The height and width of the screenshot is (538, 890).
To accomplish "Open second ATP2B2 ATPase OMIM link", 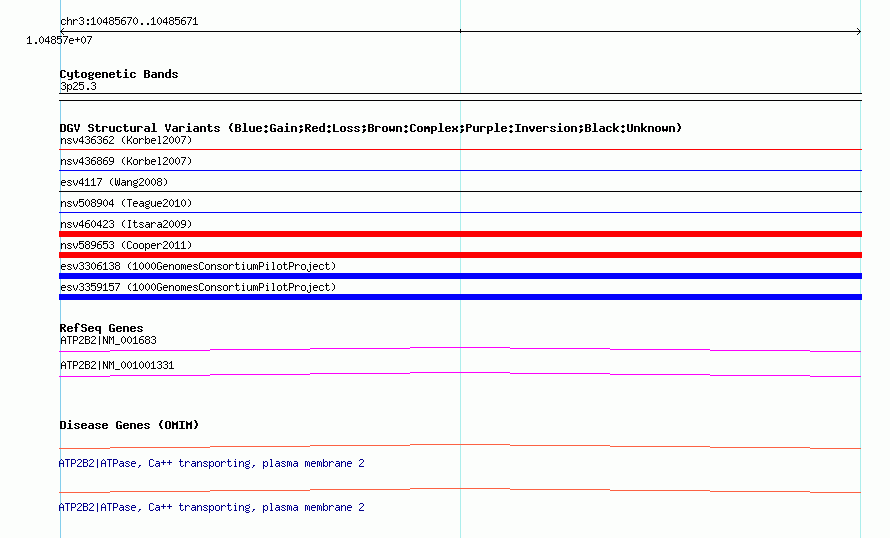I will [211, 507].
